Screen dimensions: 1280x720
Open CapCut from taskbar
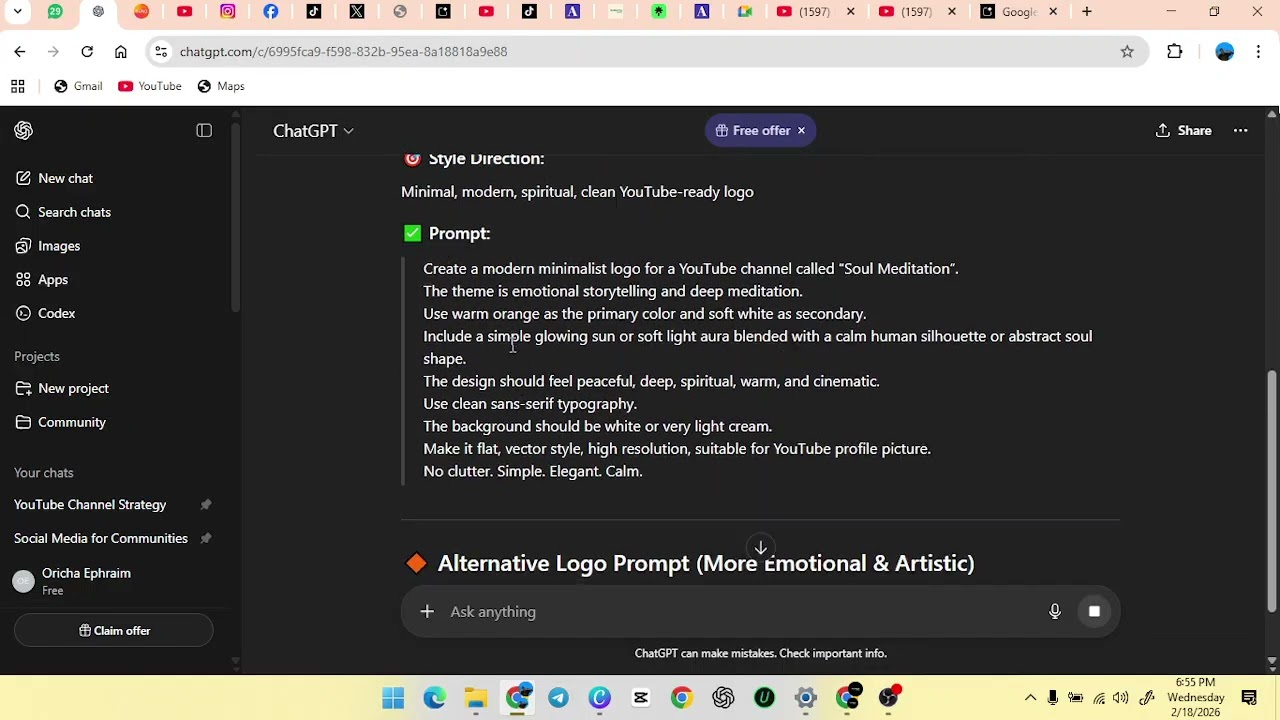click(641, 698)
